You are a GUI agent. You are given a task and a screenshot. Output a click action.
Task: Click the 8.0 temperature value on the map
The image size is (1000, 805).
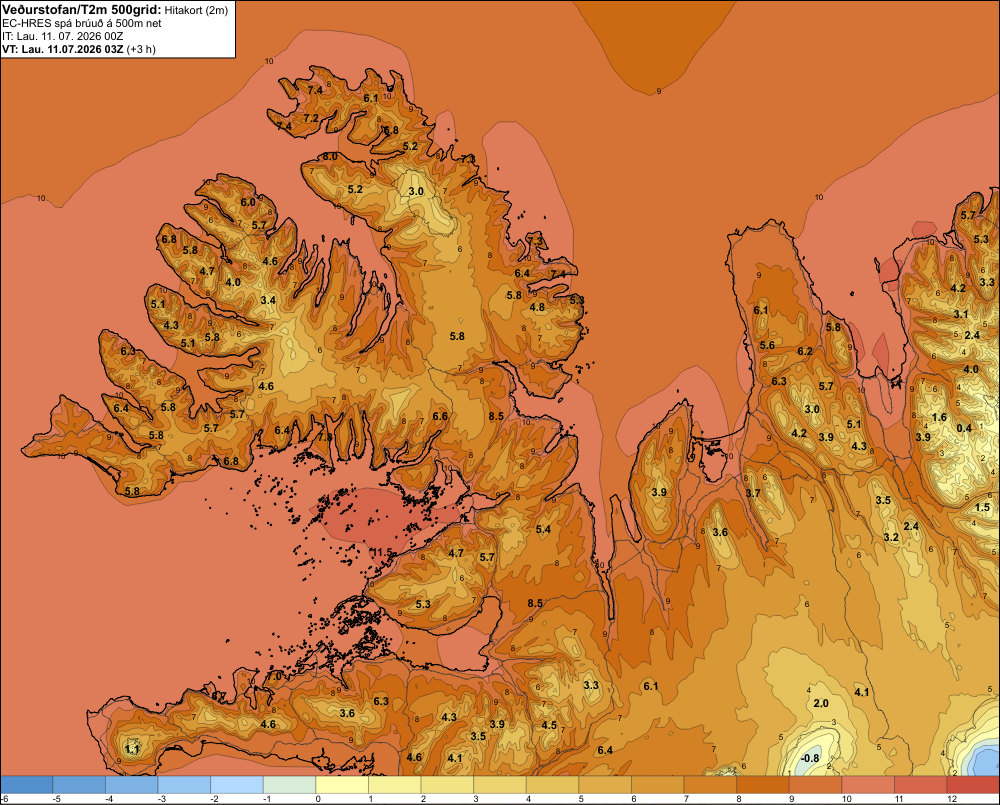330,156
